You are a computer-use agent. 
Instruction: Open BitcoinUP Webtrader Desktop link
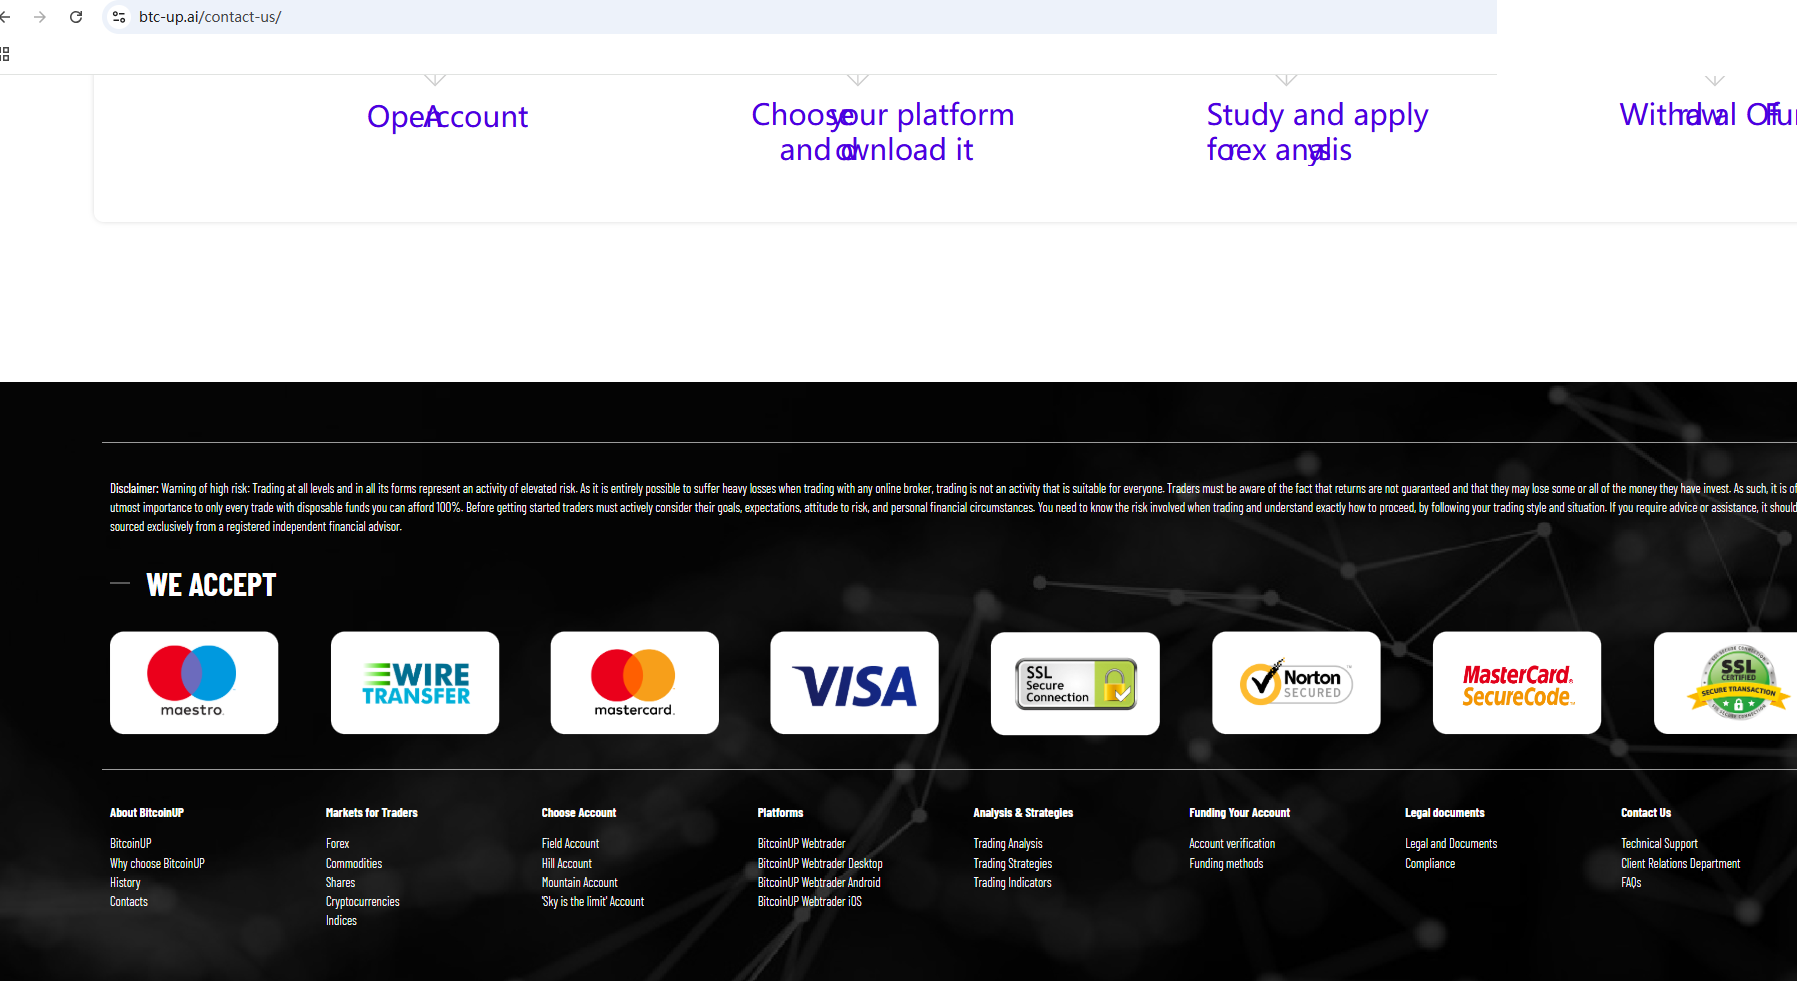[820, 864]
